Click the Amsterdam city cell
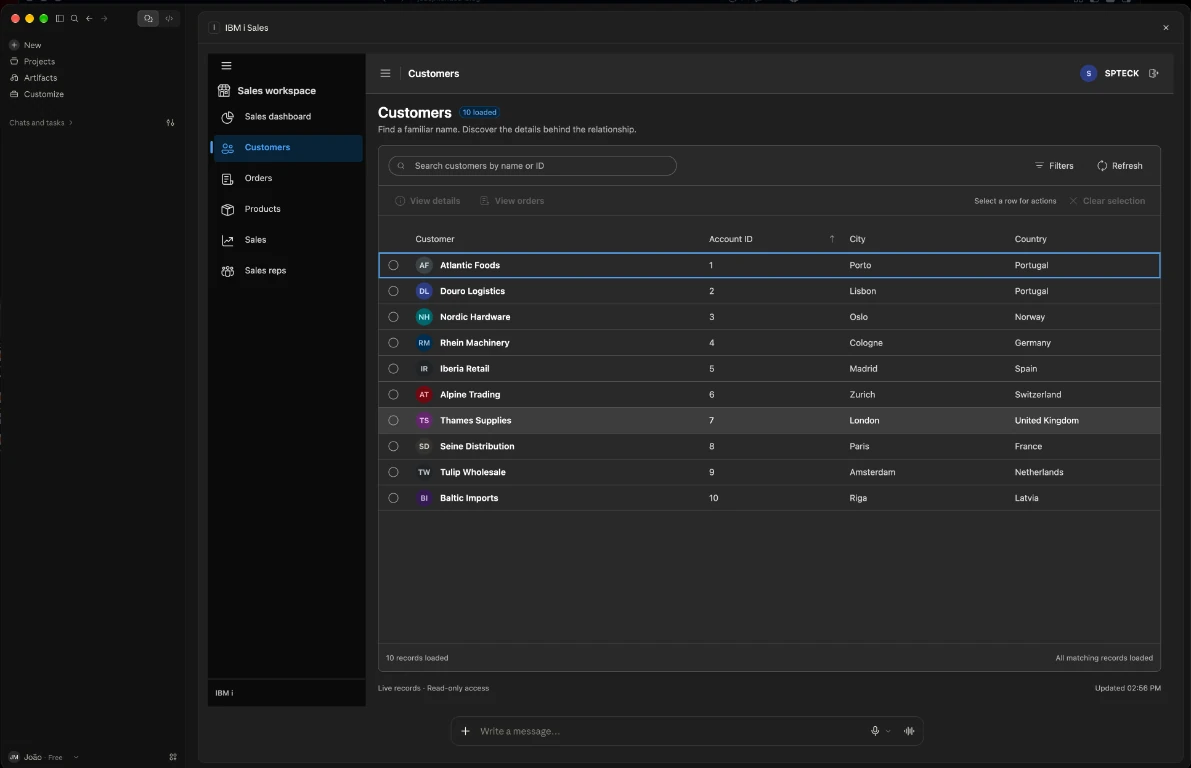This screenshot has height=768, width=1191. tap(872, 472)
